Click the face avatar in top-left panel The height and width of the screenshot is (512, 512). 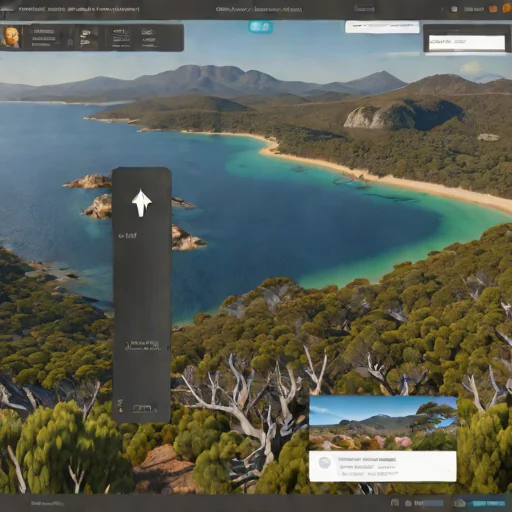pyautogui.click(x=11, y=37)
